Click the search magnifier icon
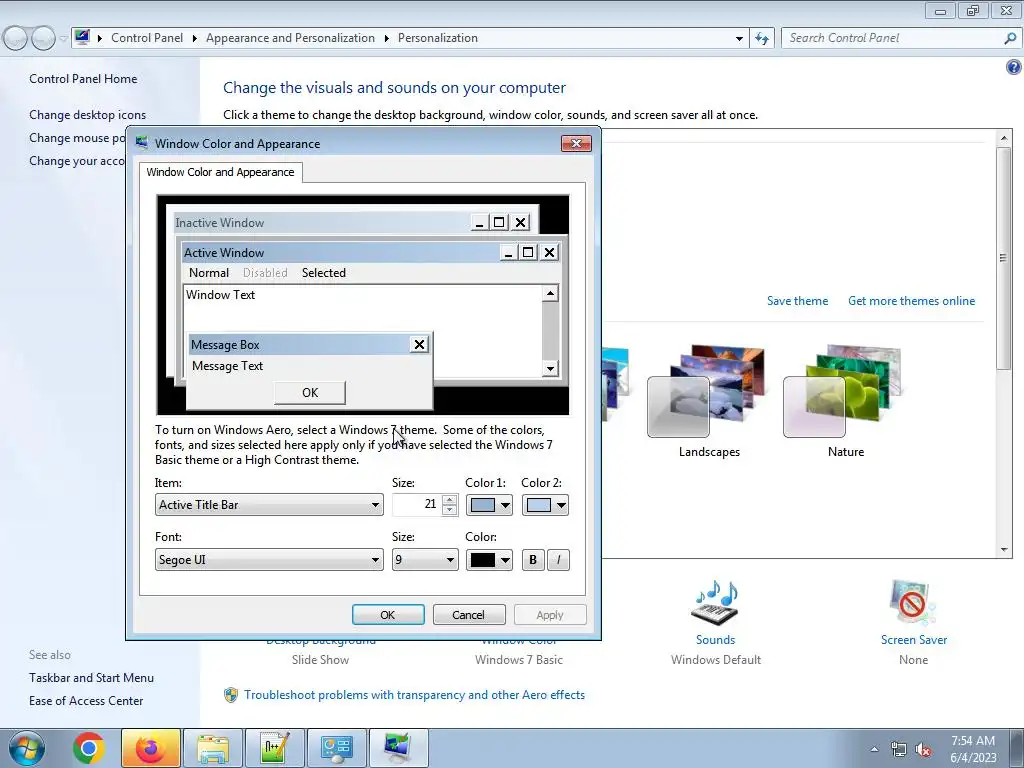The width and height of the screenshot is (1024, 768). (x=1010, y=38)
